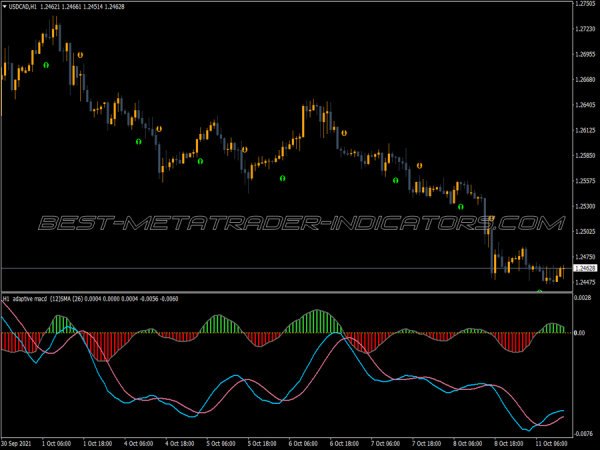Click the 6 Oct 18:00 time label
This screenshot has width=600, height=450.
(344, 444)
